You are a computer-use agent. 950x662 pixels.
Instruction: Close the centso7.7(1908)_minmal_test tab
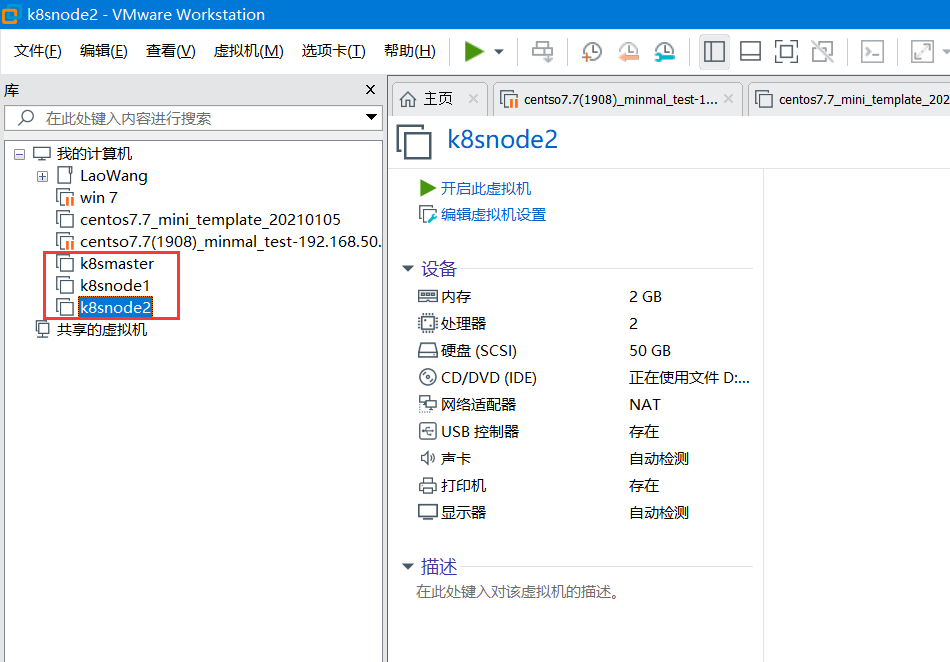click(728, 99)
